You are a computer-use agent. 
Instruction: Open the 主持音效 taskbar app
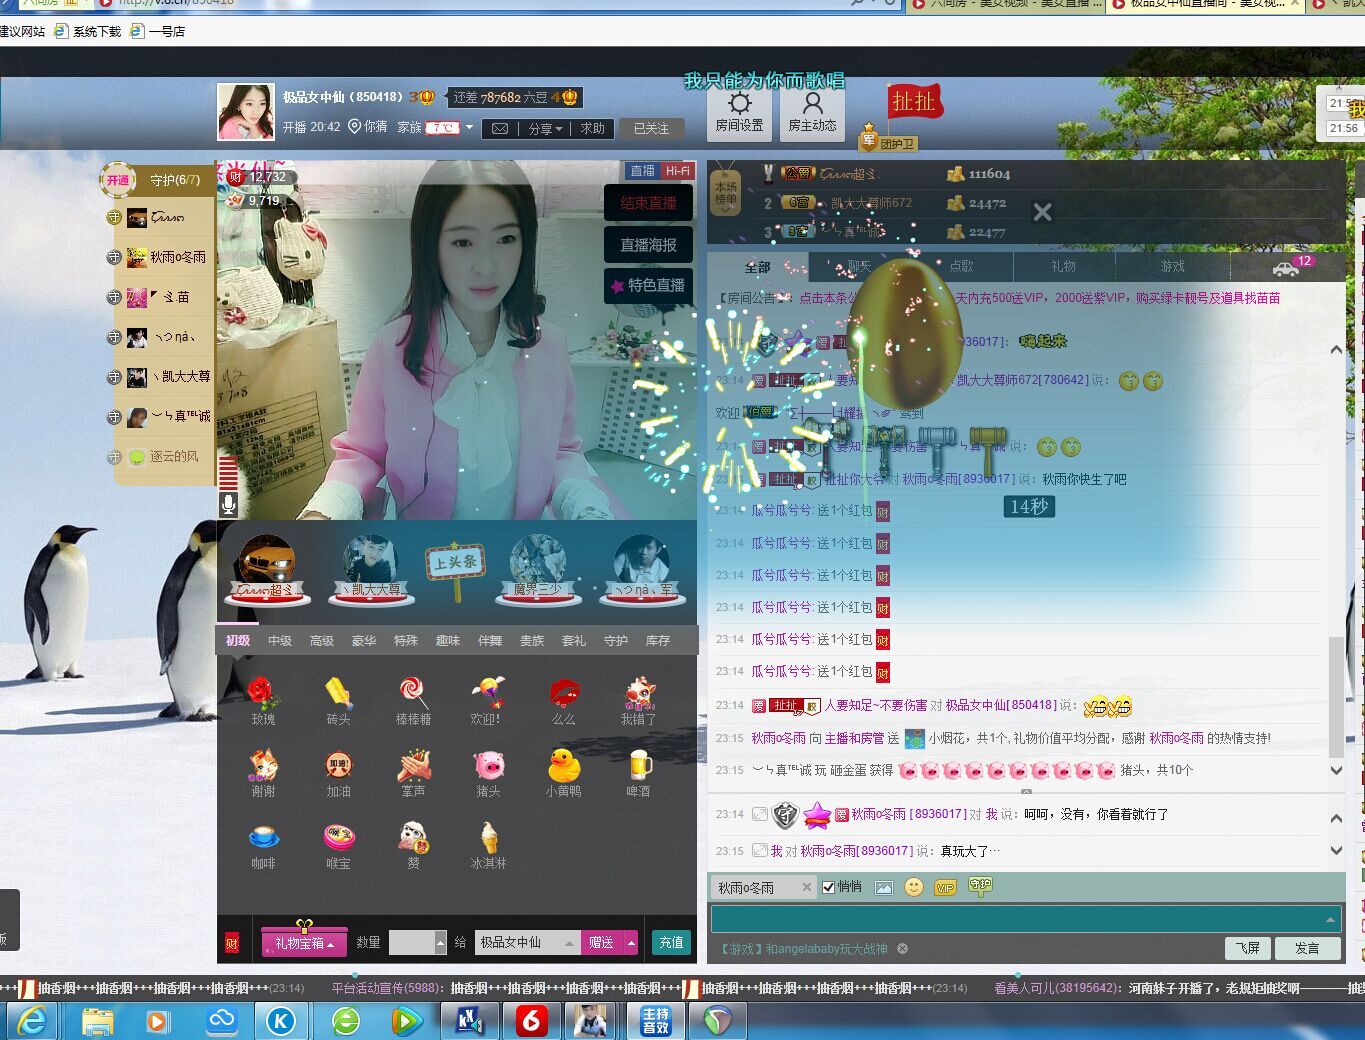(x=655, y=1021)
